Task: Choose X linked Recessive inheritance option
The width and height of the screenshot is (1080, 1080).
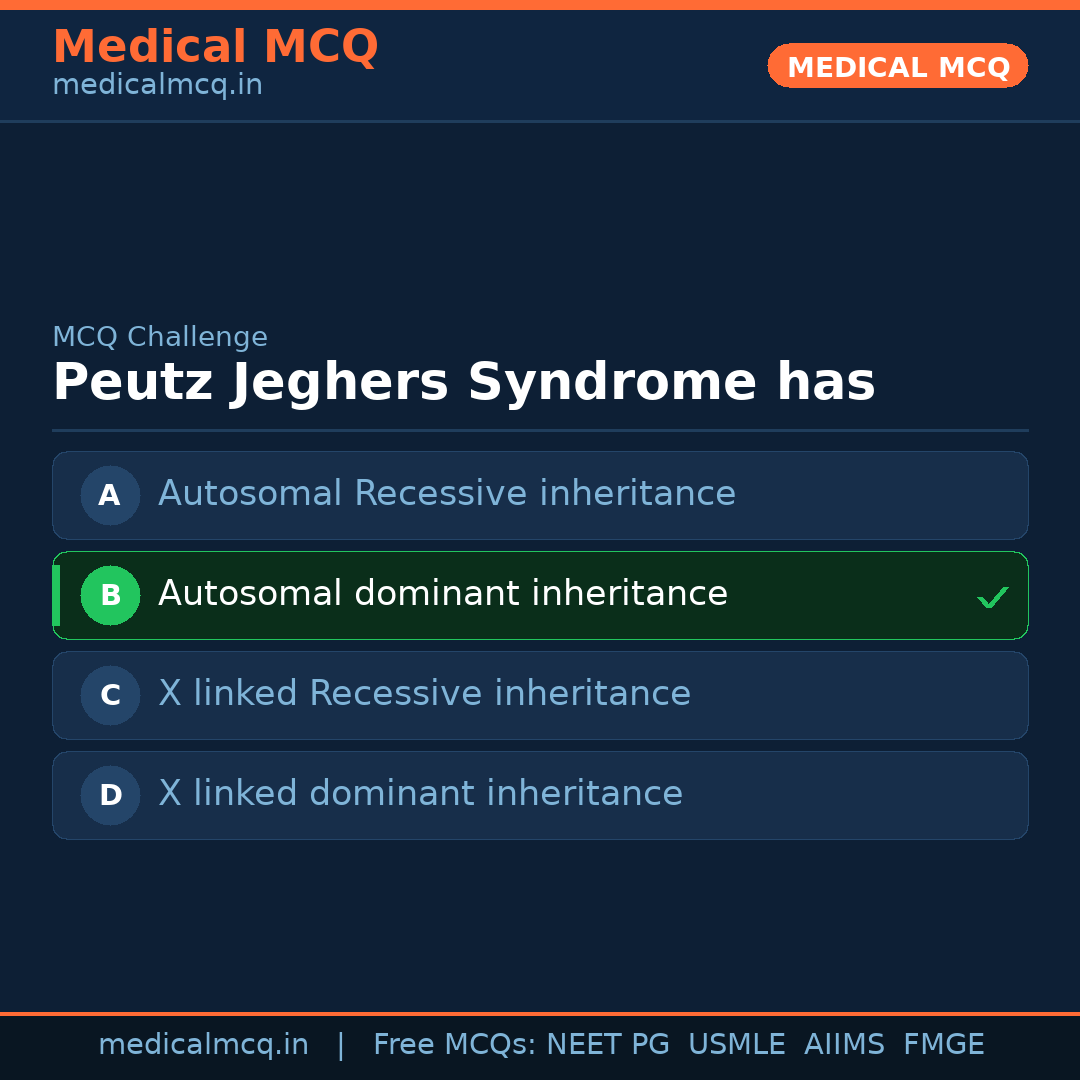Action: pyautogui.click(x=424, y=694)
